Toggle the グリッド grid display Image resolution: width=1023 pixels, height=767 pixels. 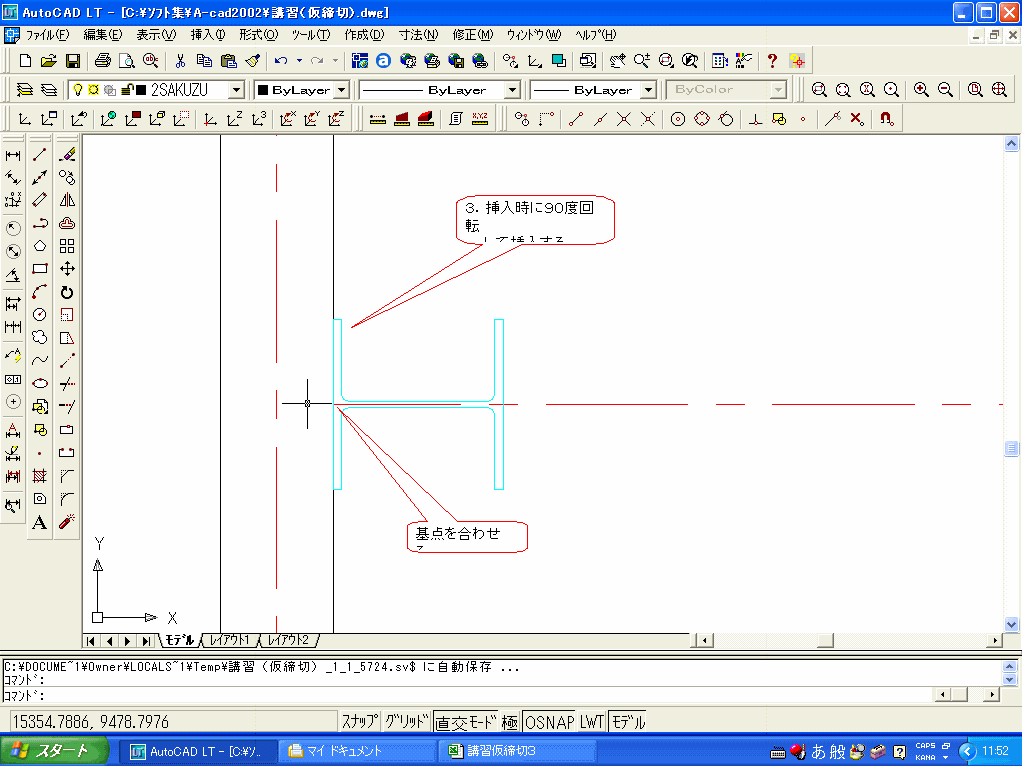coord(406,721)
